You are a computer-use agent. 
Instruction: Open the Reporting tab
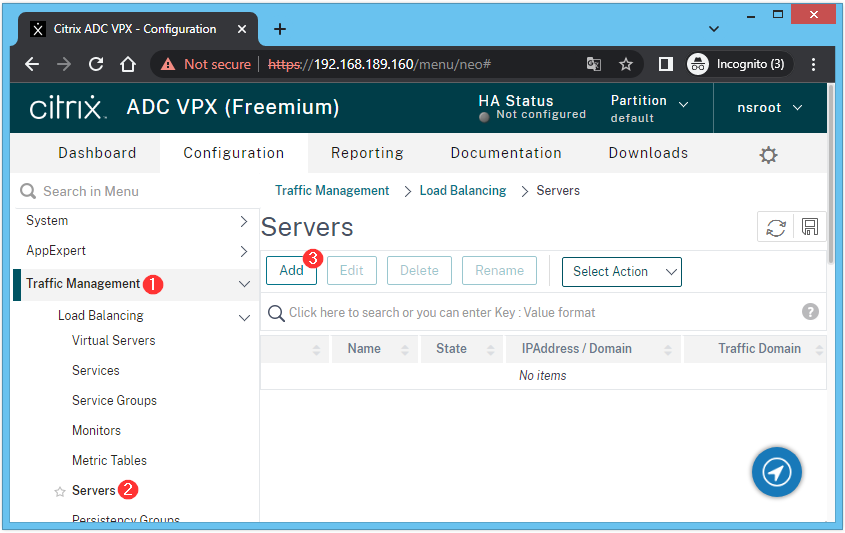tap(367, 153)
